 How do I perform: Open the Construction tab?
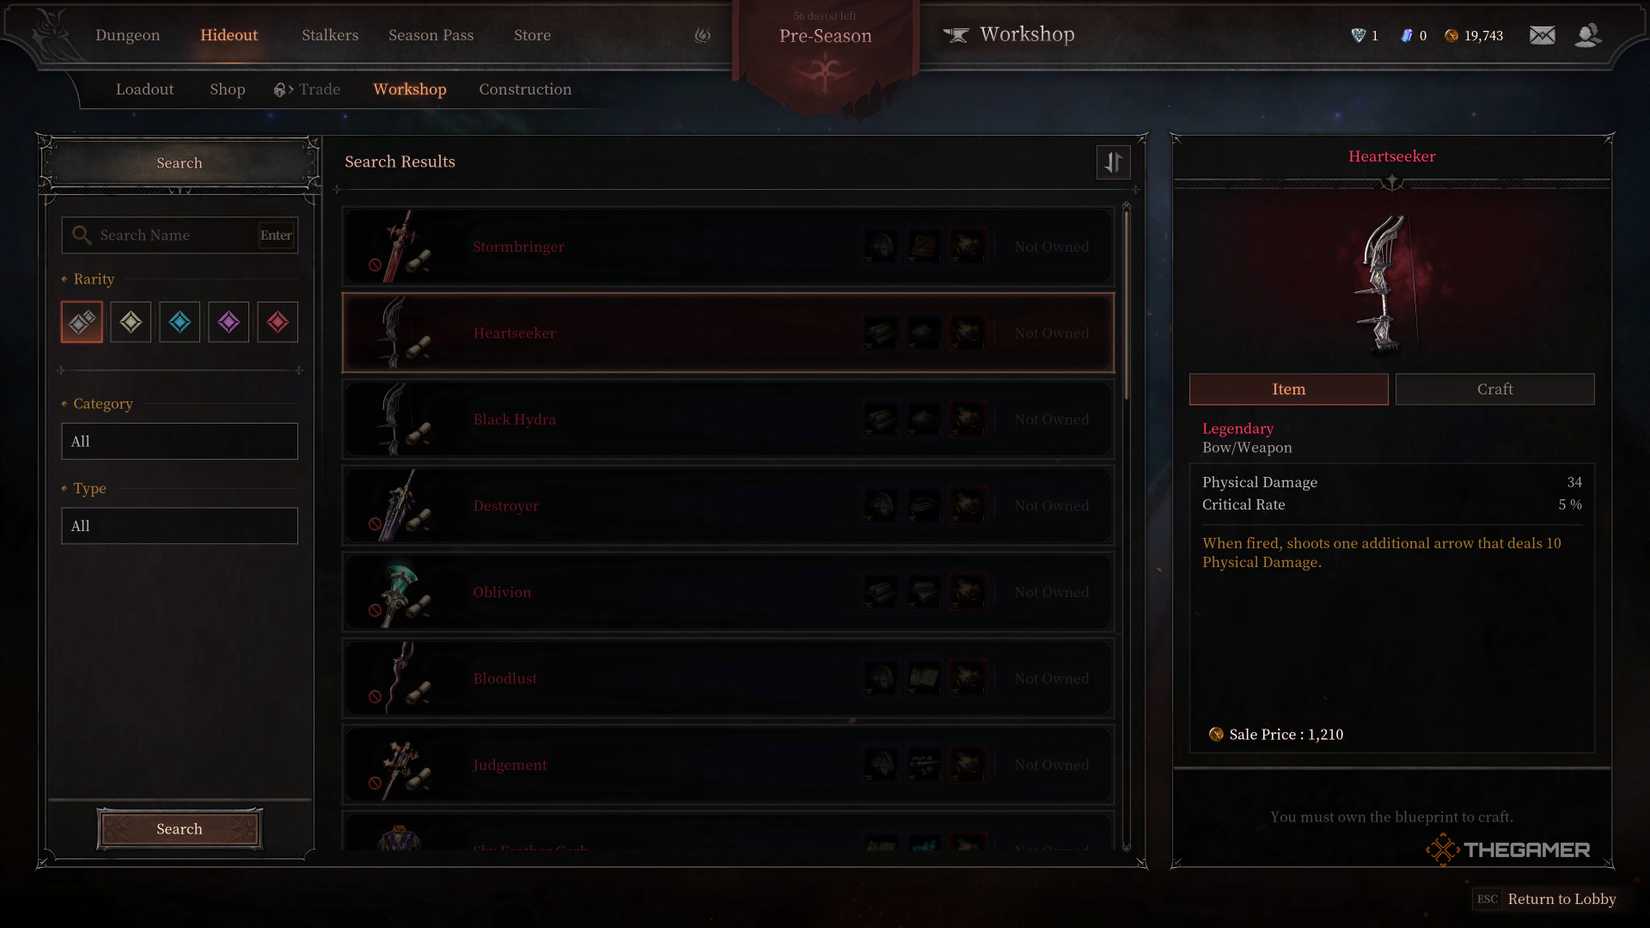coord(525,89)
